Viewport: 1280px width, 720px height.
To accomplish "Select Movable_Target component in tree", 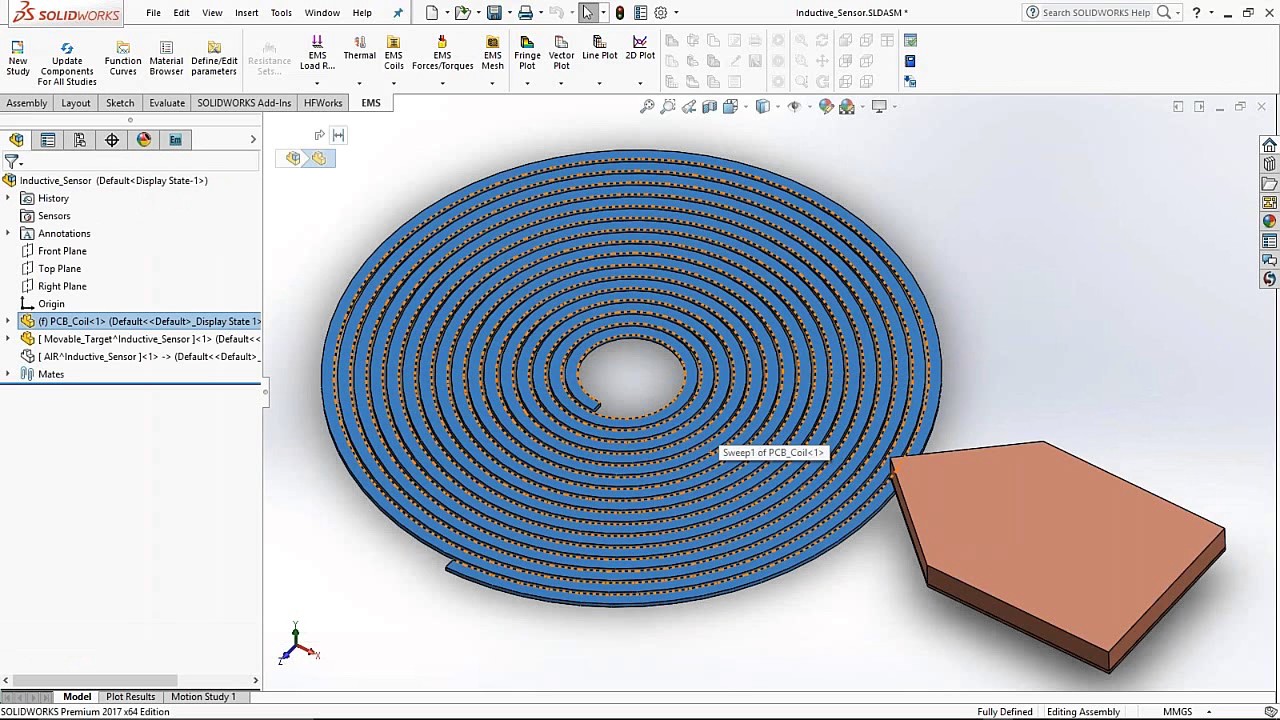I will (140, 339).
